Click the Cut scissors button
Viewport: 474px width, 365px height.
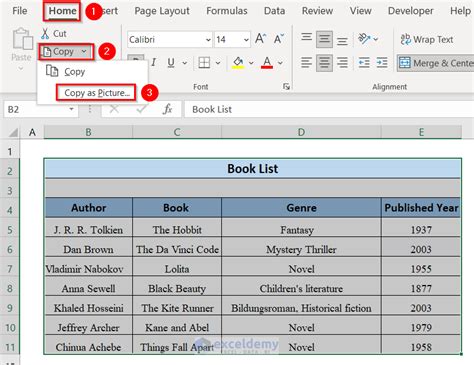tap(54, 33)
